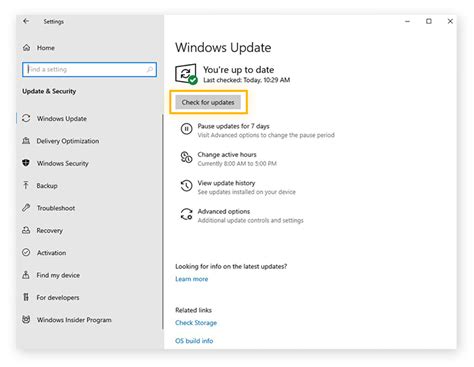This screenshot has width=474, height=367.
Task: Click the 'You're up to date' status text
Action: [x=239, y=69]
